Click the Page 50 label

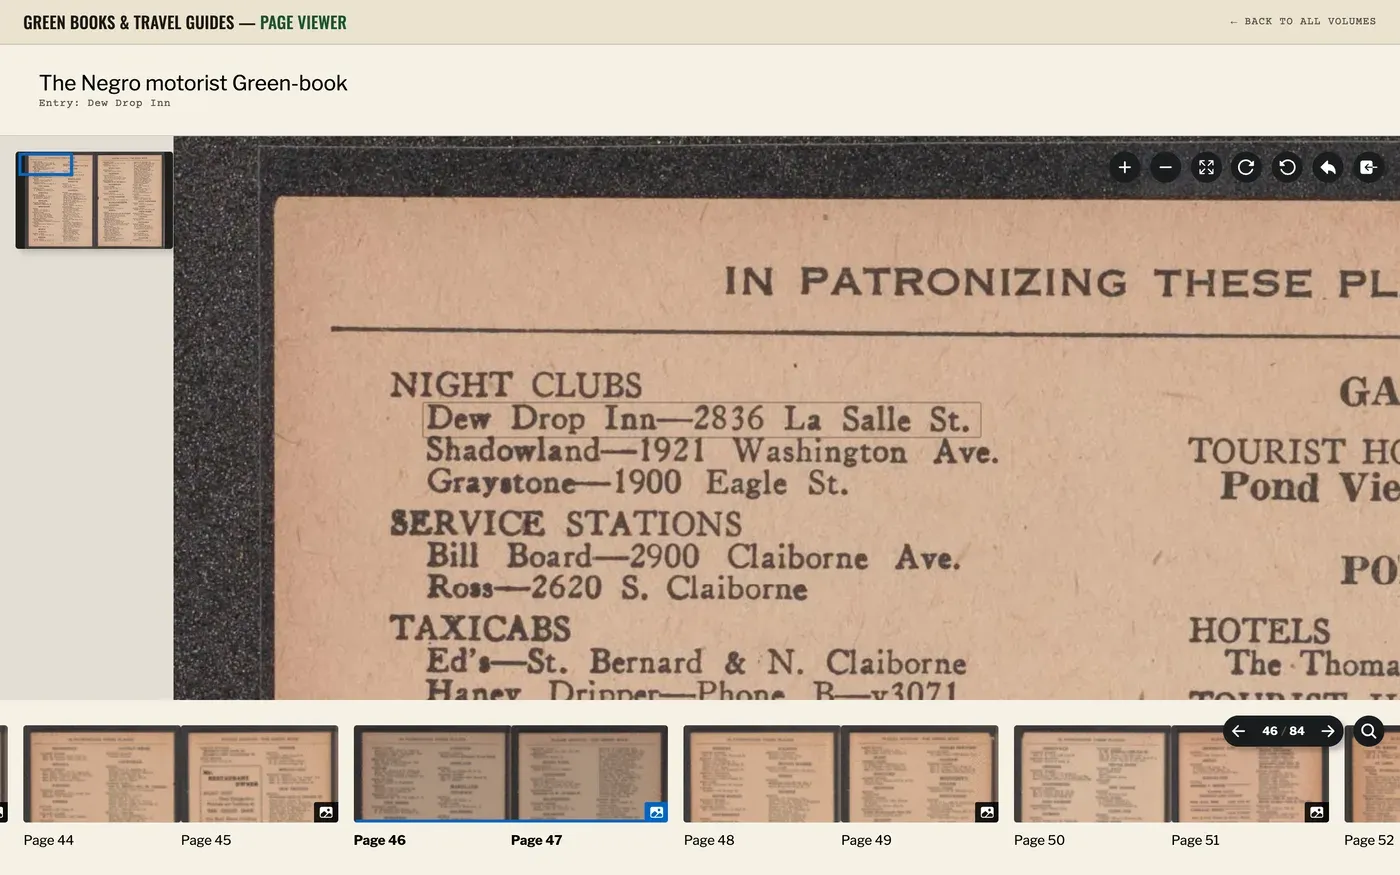click(x=1039, y=840)
